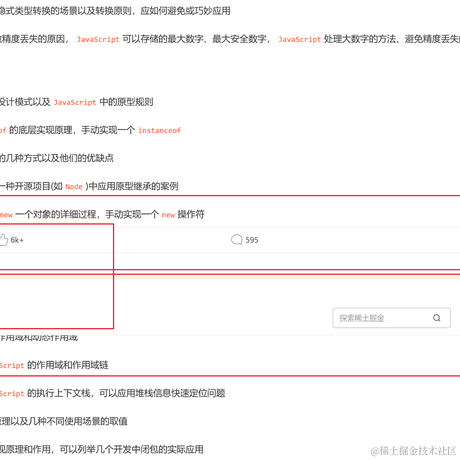Click text 中应用原型继承的案例
The image size is (460, 460).
pos(133,186)
